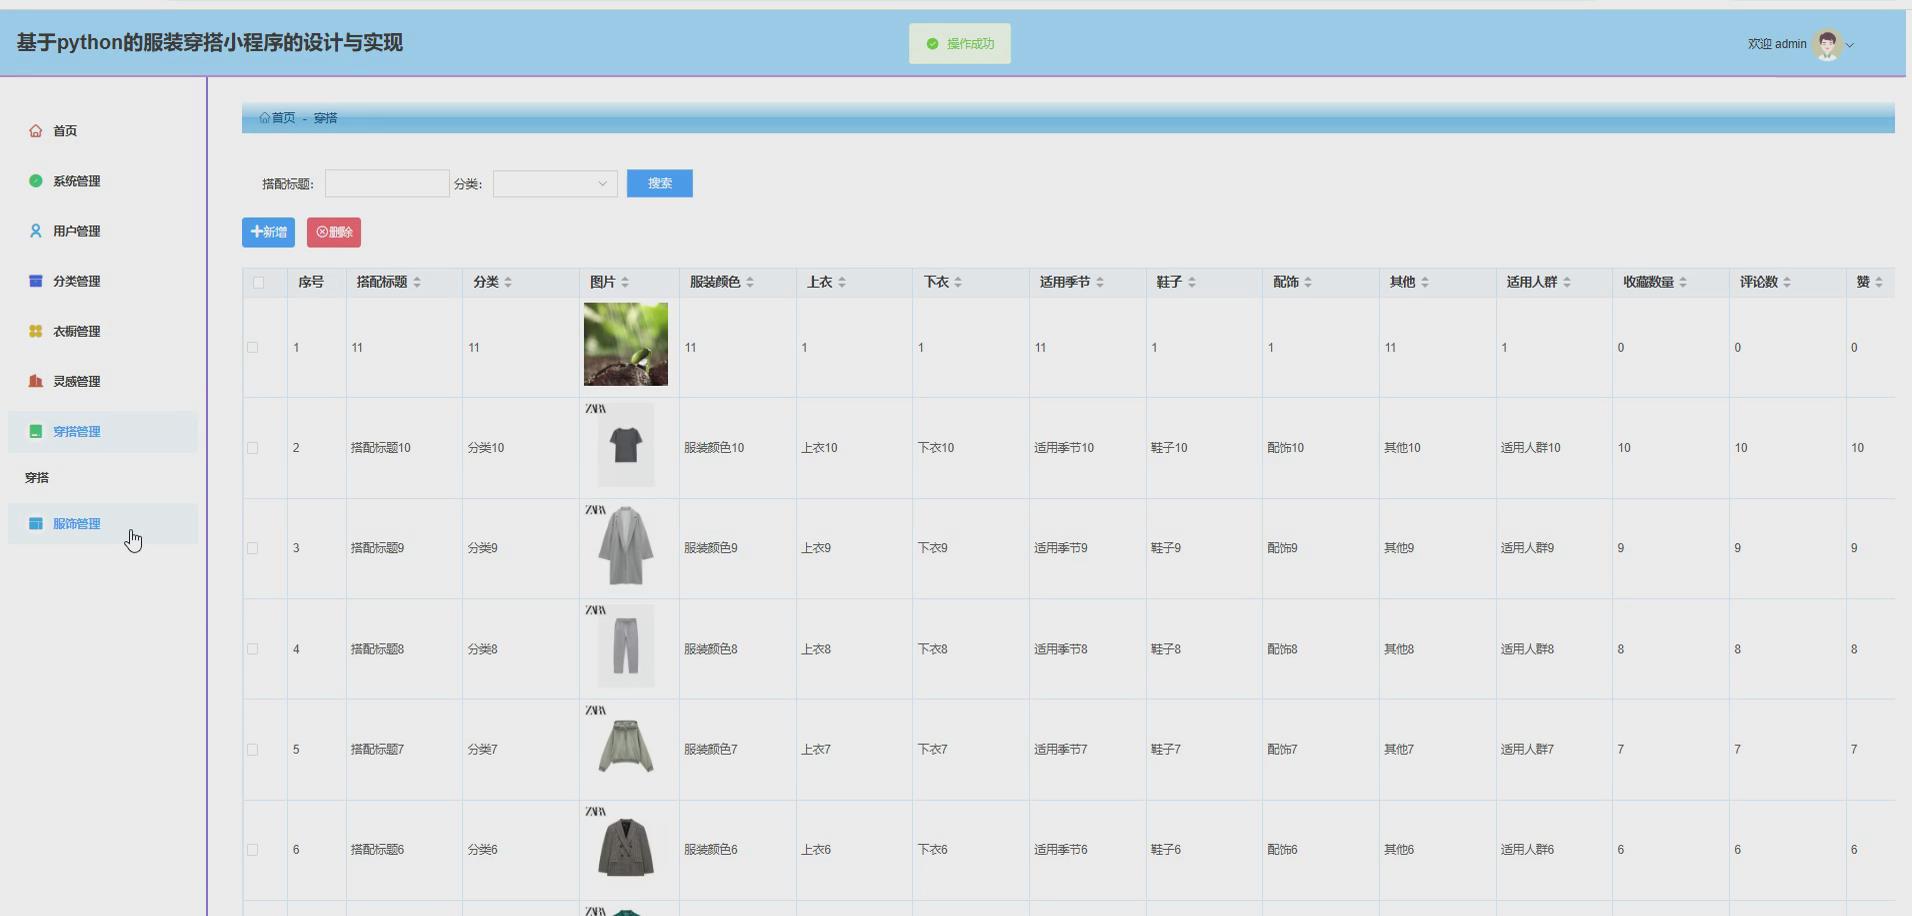Go to 首页 via breadcrumb link
This screenshot has width=1912, height=916.
coord(284,118)
